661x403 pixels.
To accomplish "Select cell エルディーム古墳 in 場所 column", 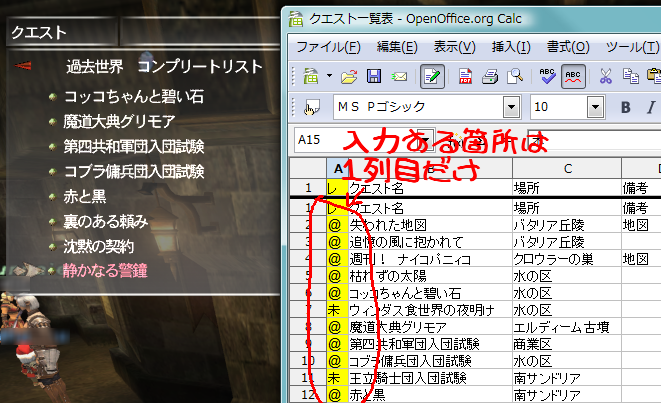I will (x=567, y=327).
